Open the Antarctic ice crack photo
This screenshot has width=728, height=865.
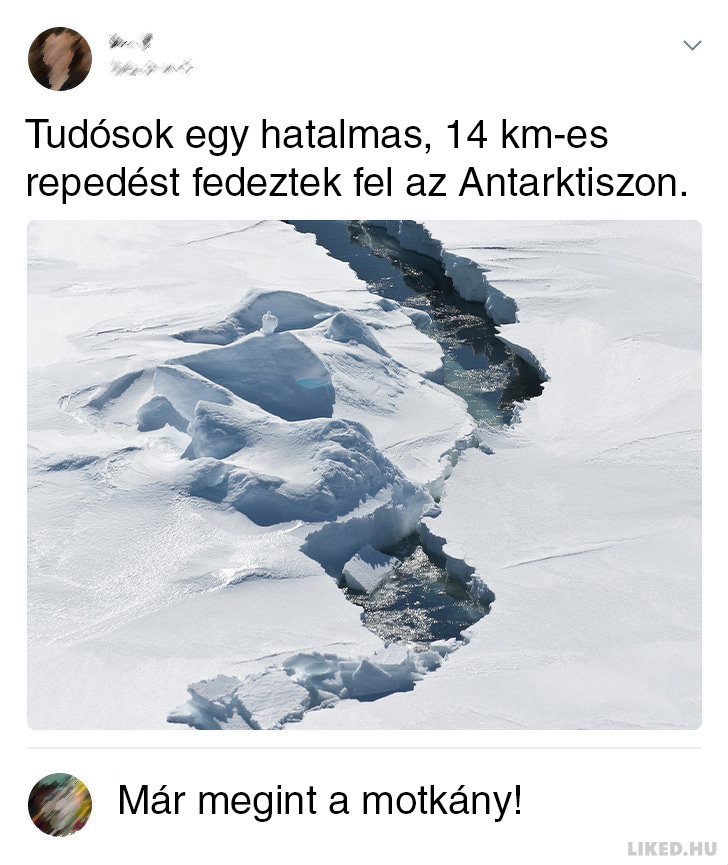click(365, 474)
